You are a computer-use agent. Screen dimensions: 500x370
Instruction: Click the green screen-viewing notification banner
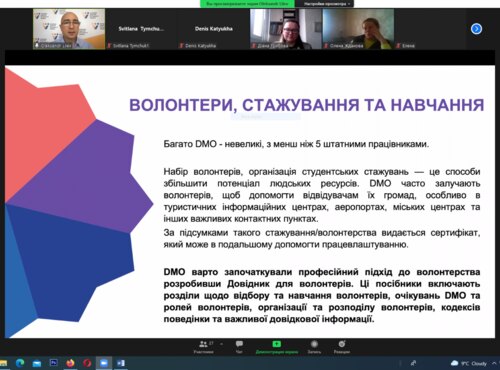point(247,4)
